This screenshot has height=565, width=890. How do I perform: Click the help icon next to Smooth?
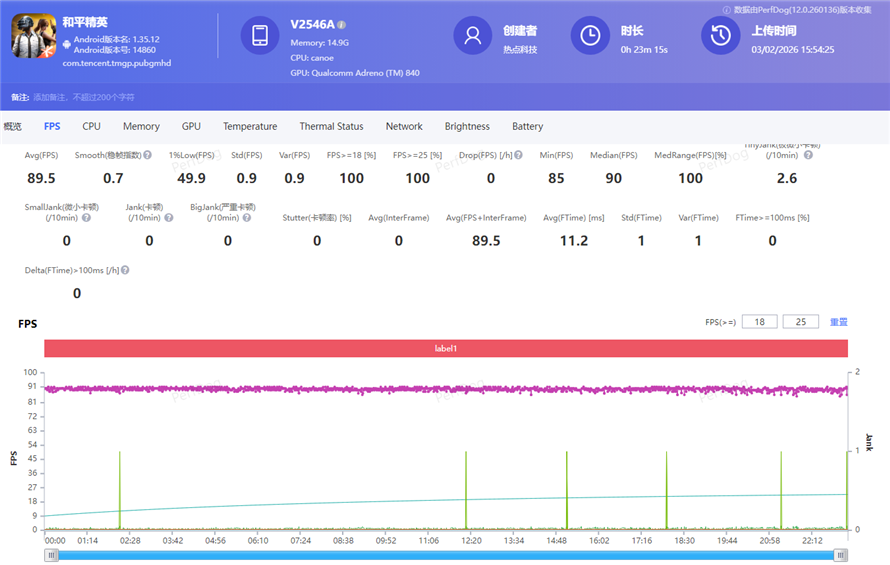(x=147, y=155)
